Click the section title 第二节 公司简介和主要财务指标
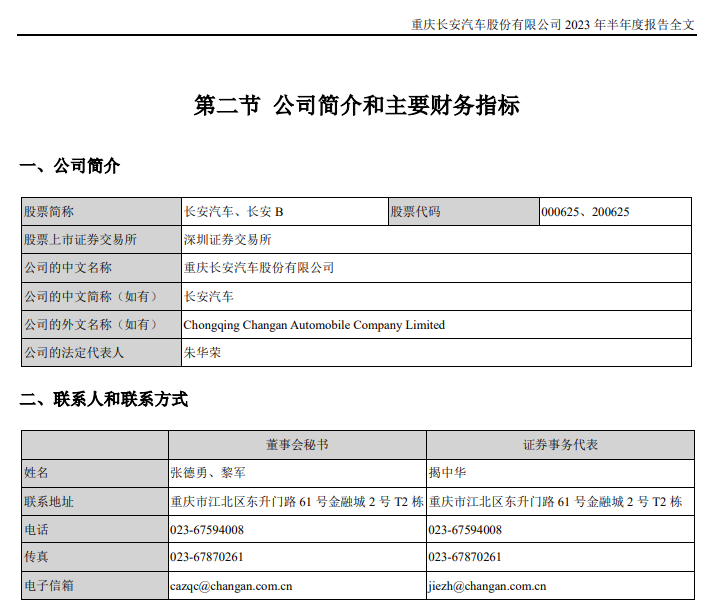Screen dimensions: 709x613 (356, 106)
